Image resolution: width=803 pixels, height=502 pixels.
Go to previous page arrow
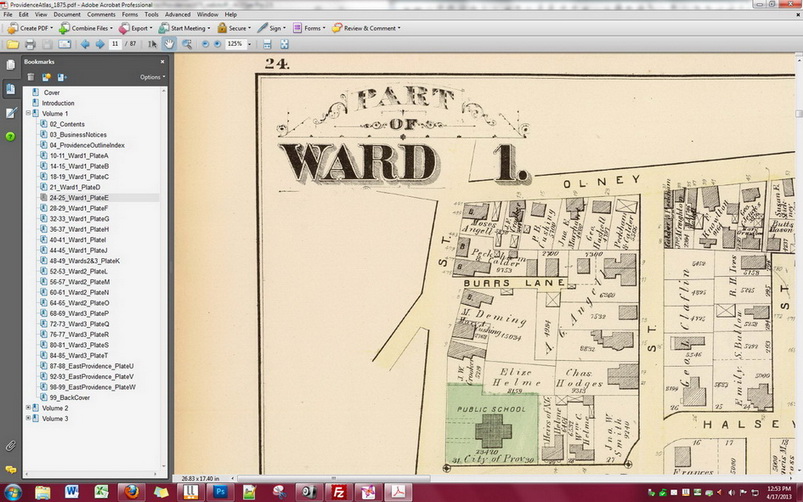point(85,45)
